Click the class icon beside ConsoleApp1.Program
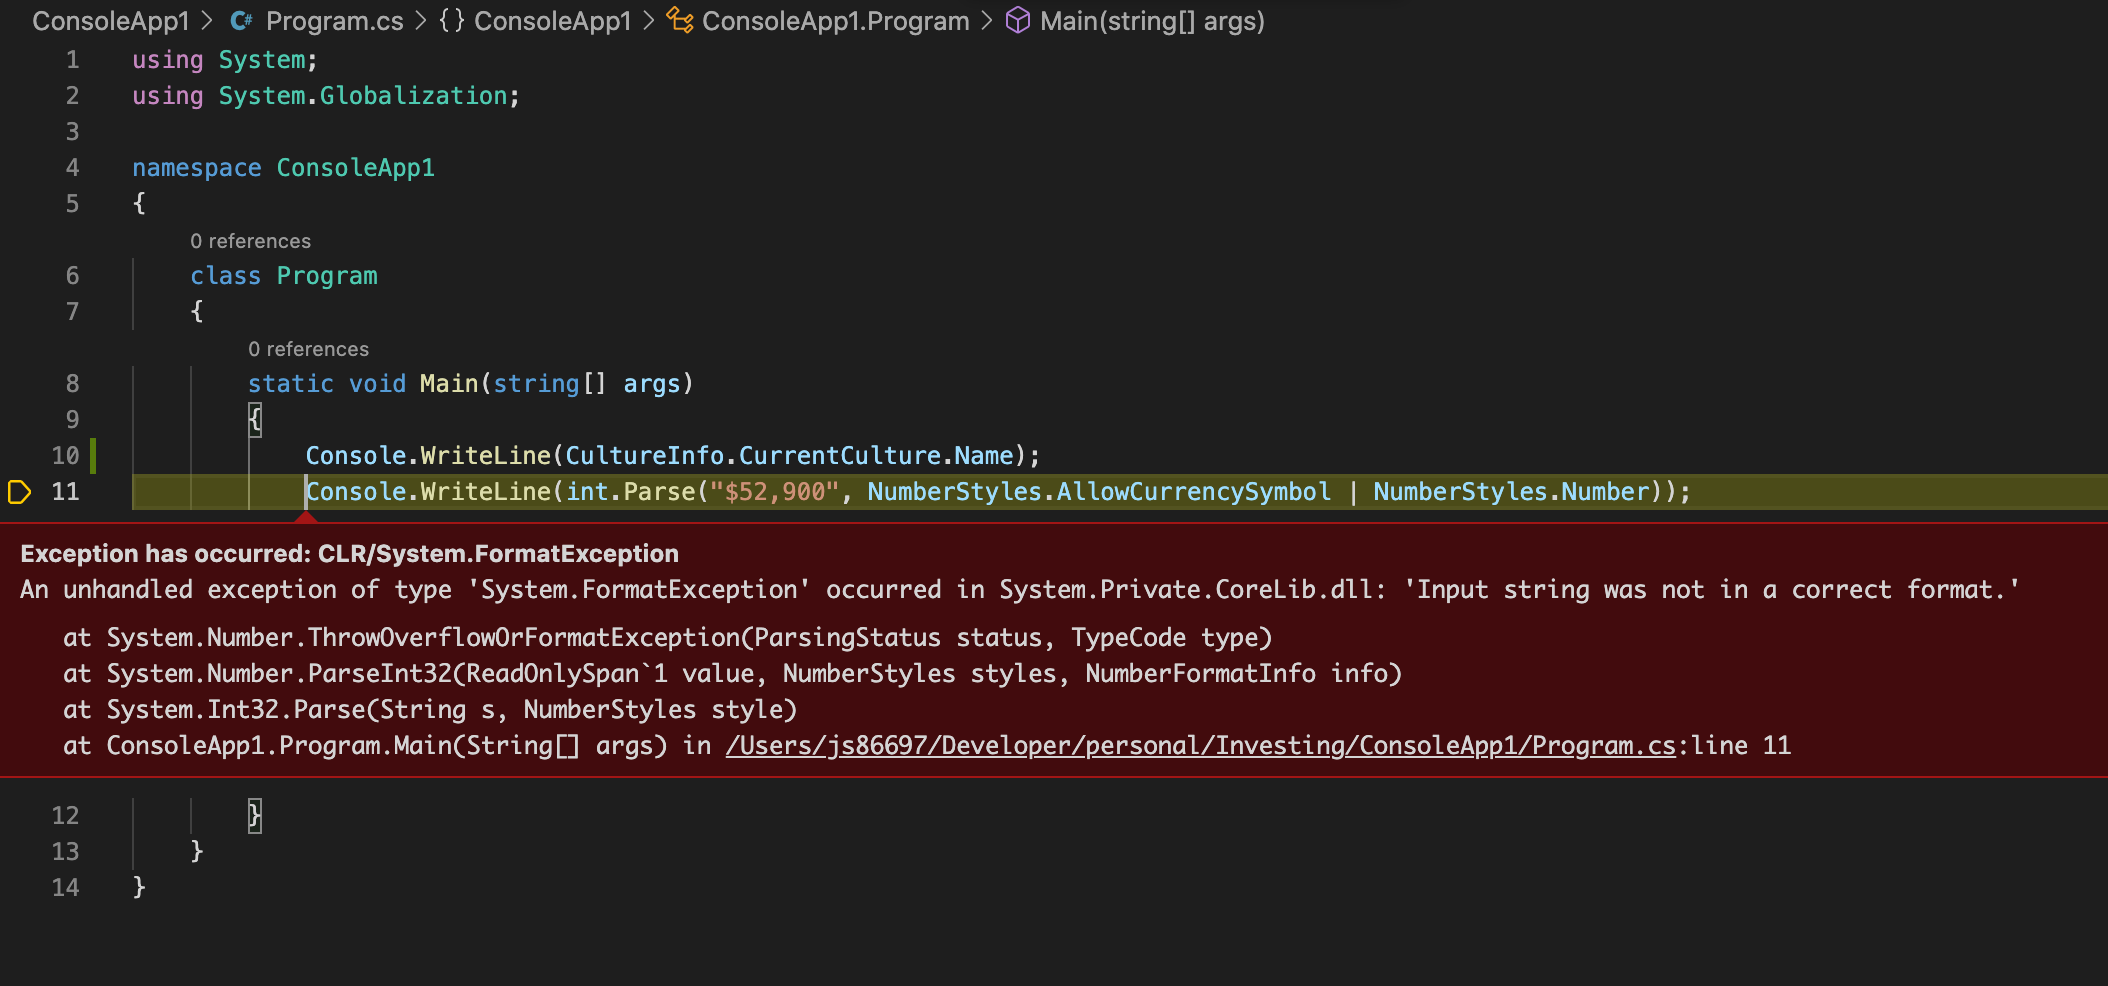The image size is (2108, 986). click(x=681, y=20)
